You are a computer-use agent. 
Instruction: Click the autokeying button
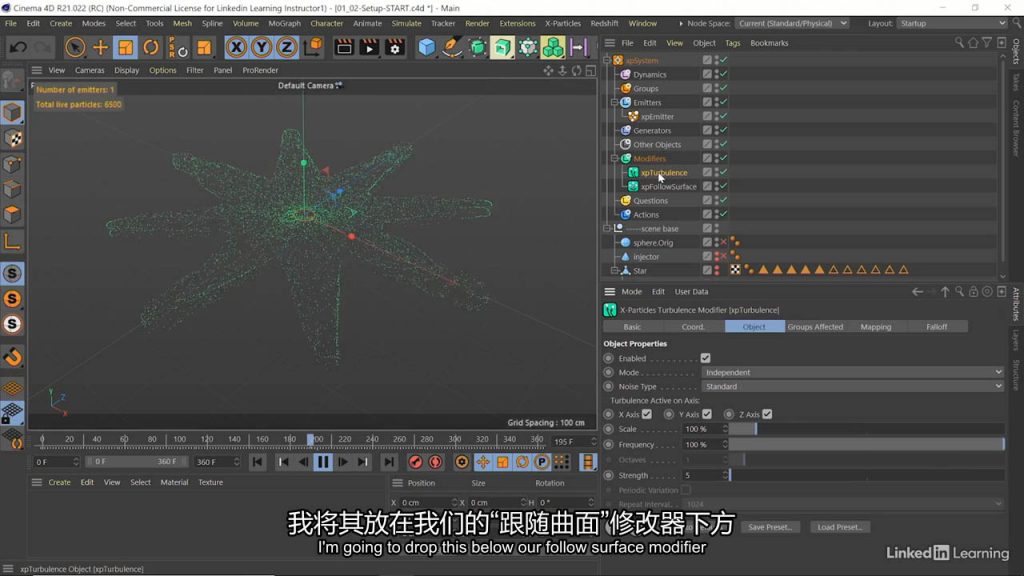[x=436, y=462]
